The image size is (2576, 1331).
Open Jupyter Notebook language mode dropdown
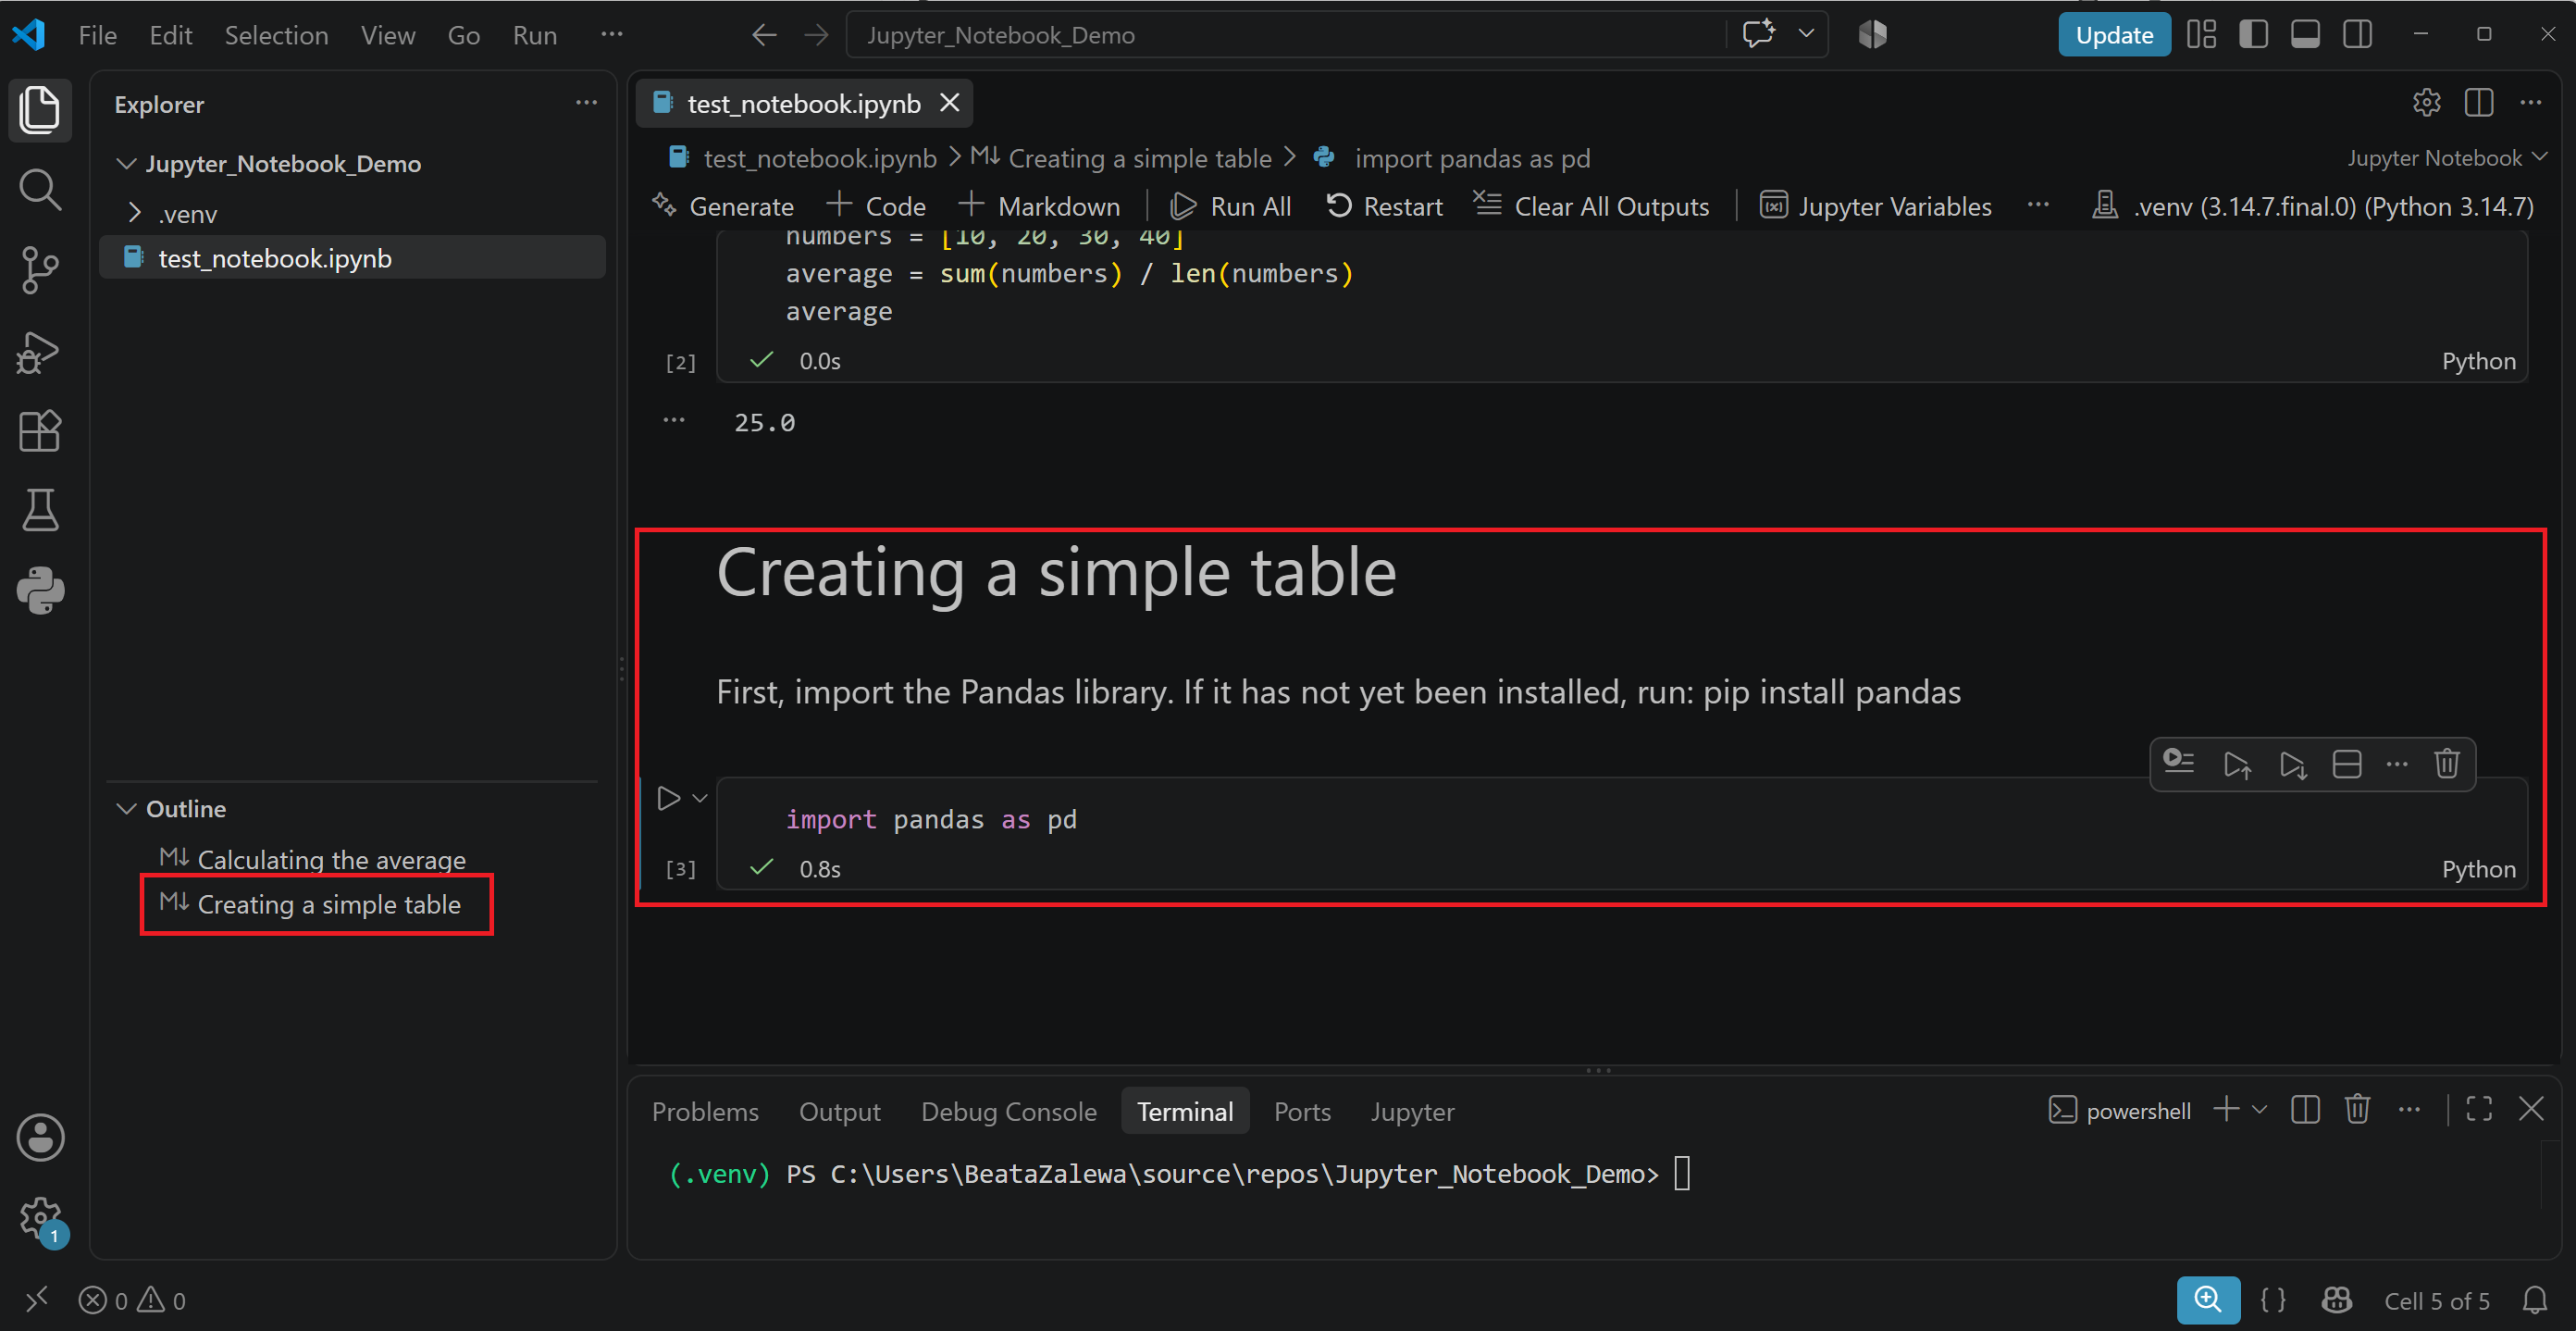(x=2446, y=158)
